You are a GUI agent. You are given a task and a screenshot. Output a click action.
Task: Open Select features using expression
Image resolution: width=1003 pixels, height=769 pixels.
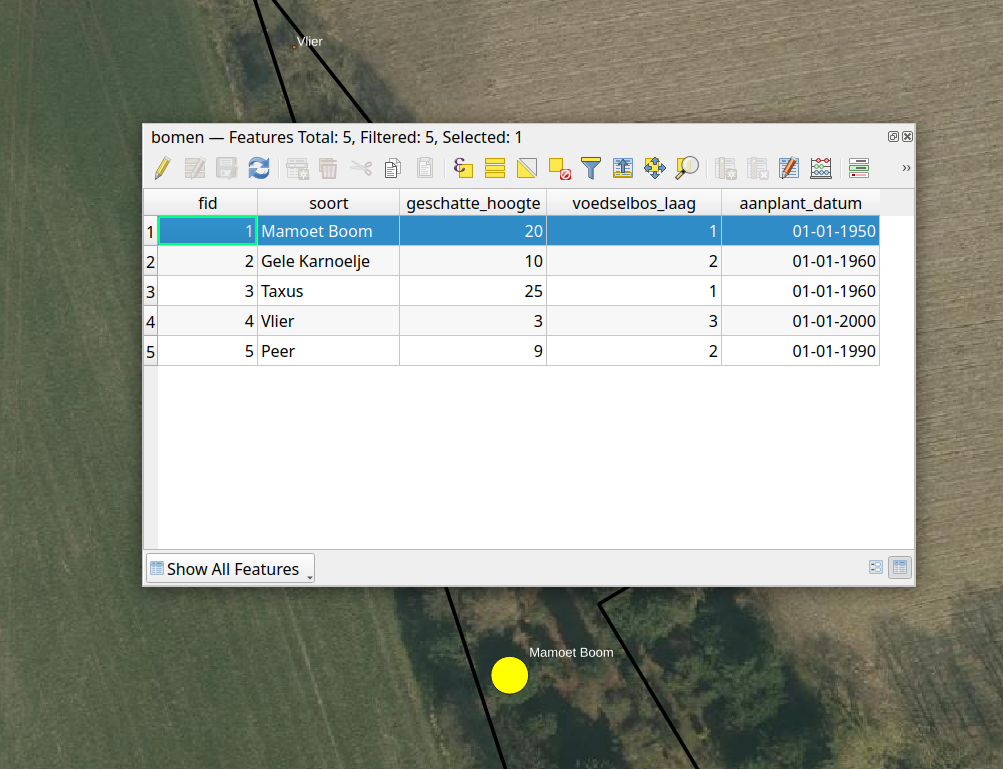[x=463, y=168]
